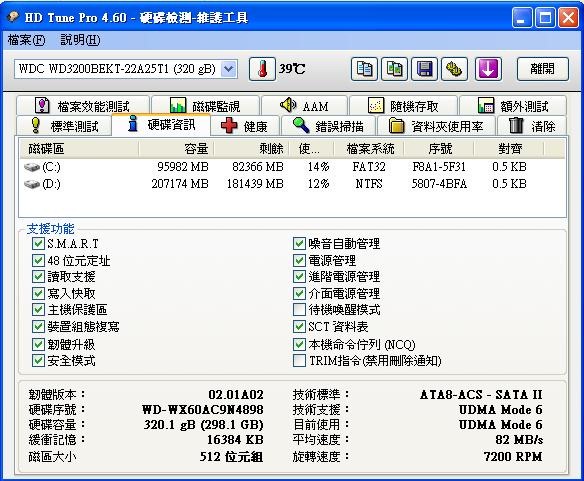Sort by the 容量 column header
584x481 pixels.
point(177,149)
